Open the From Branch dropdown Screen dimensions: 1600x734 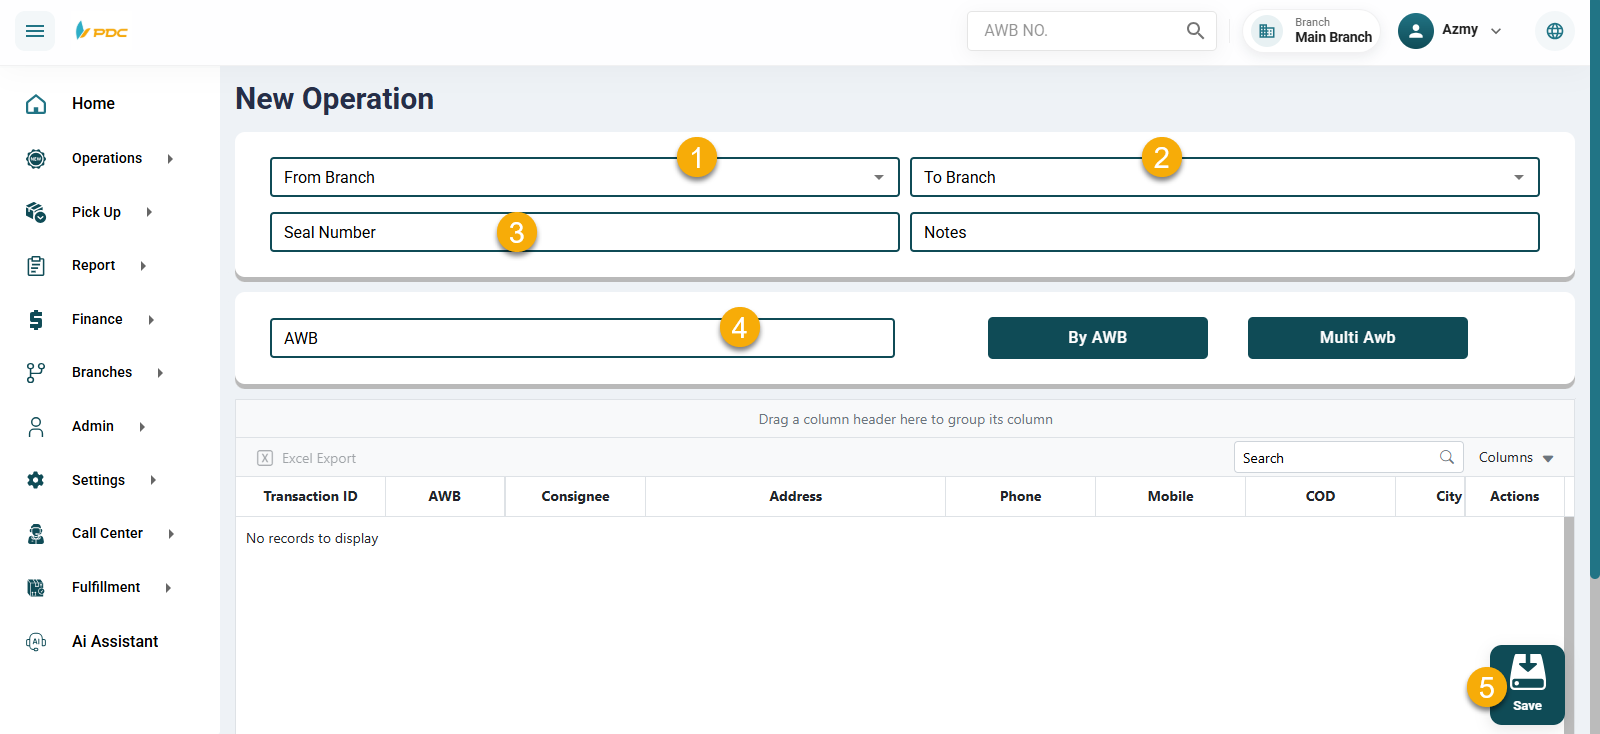[x=878, y=177]
